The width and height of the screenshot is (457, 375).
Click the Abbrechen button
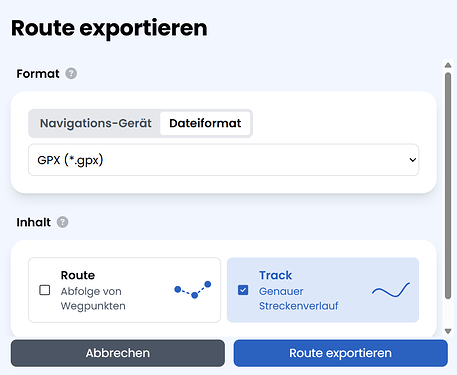coord(118,353)
